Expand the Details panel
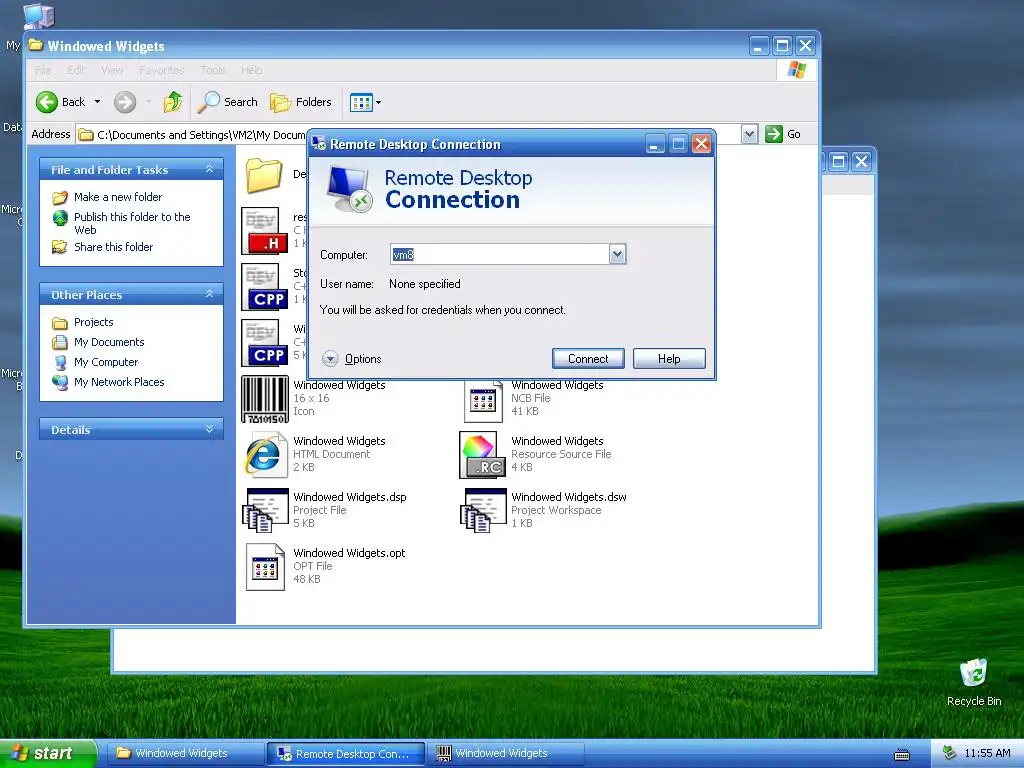Viewport: 1024px width, 768px height. (x=210, y=429)
